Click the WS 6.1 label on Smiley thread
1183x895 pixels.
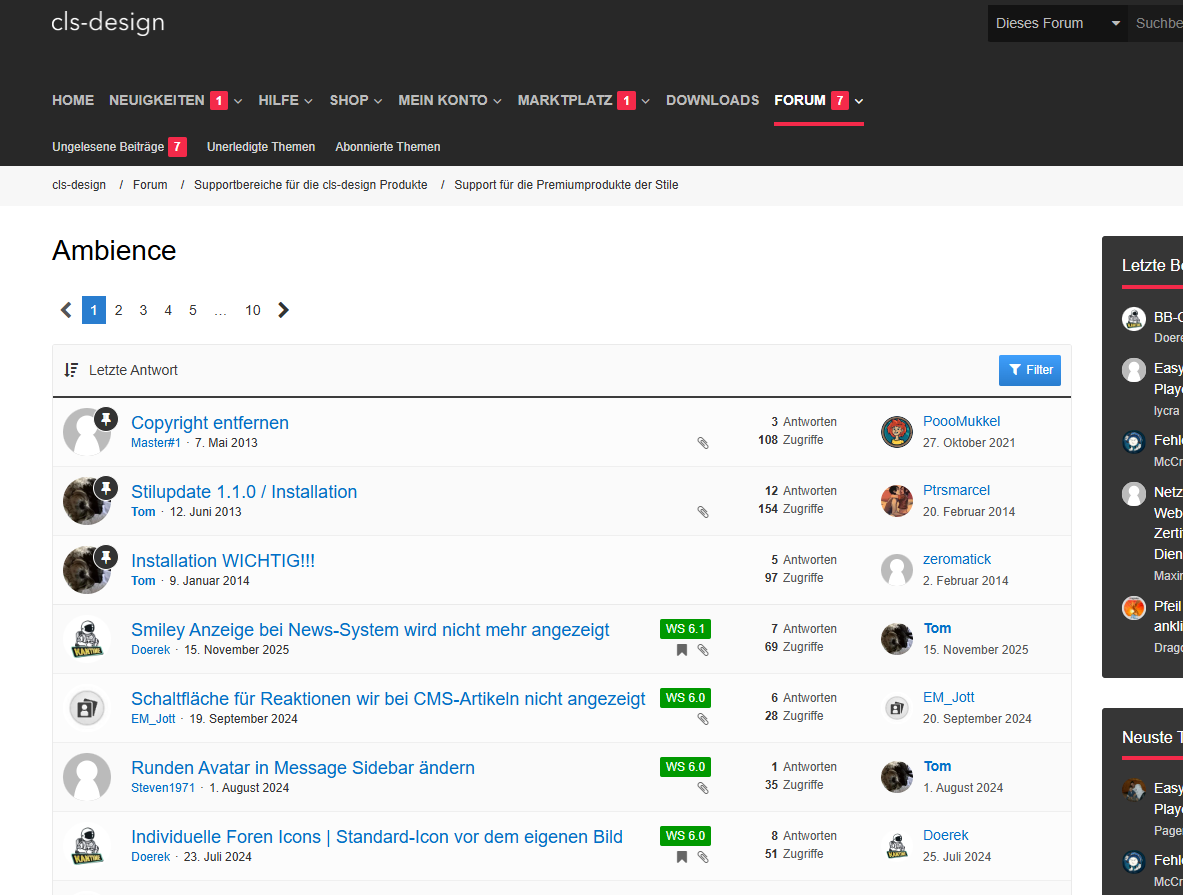[685, 629]
